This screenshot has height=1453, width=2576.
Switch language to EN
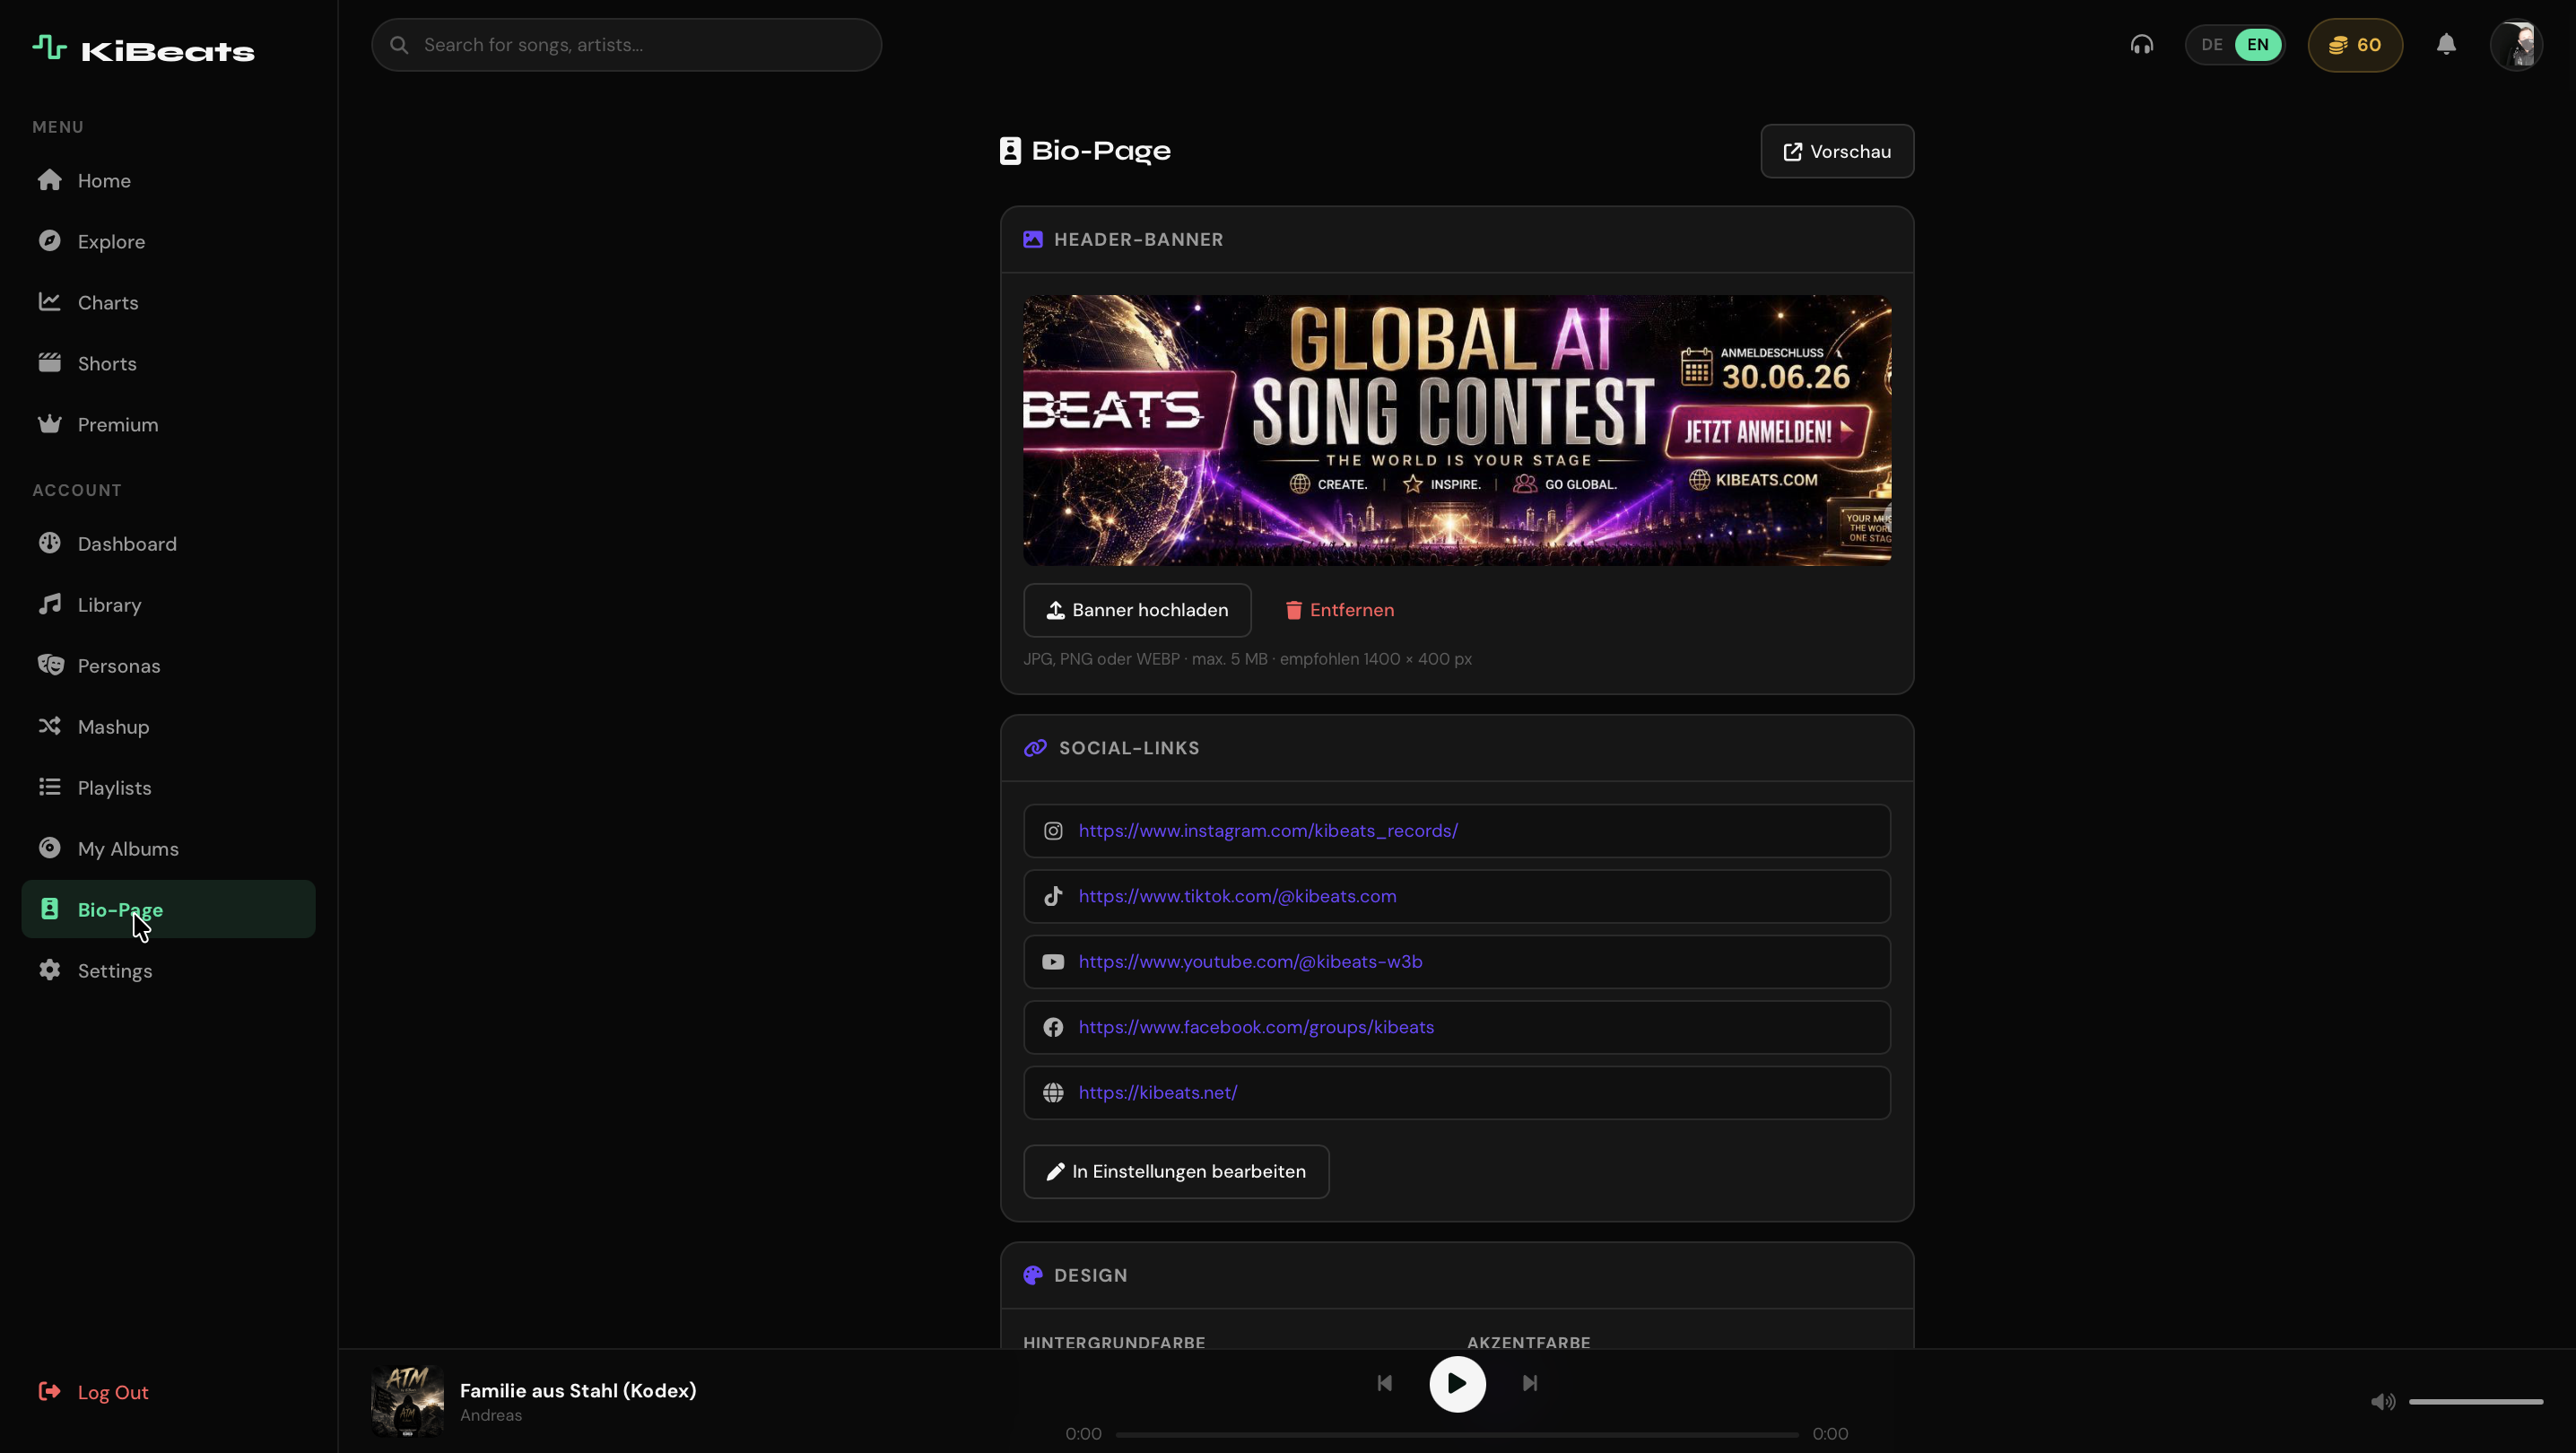(x=2258, y=45)
